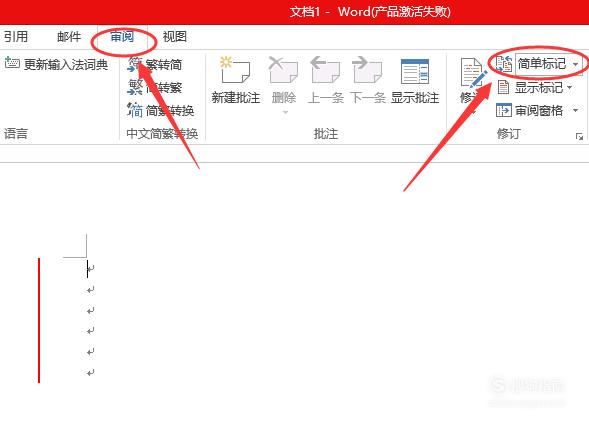
Task: Open the 邮件 ribbon tab
Action: click(x=69, y=36)
